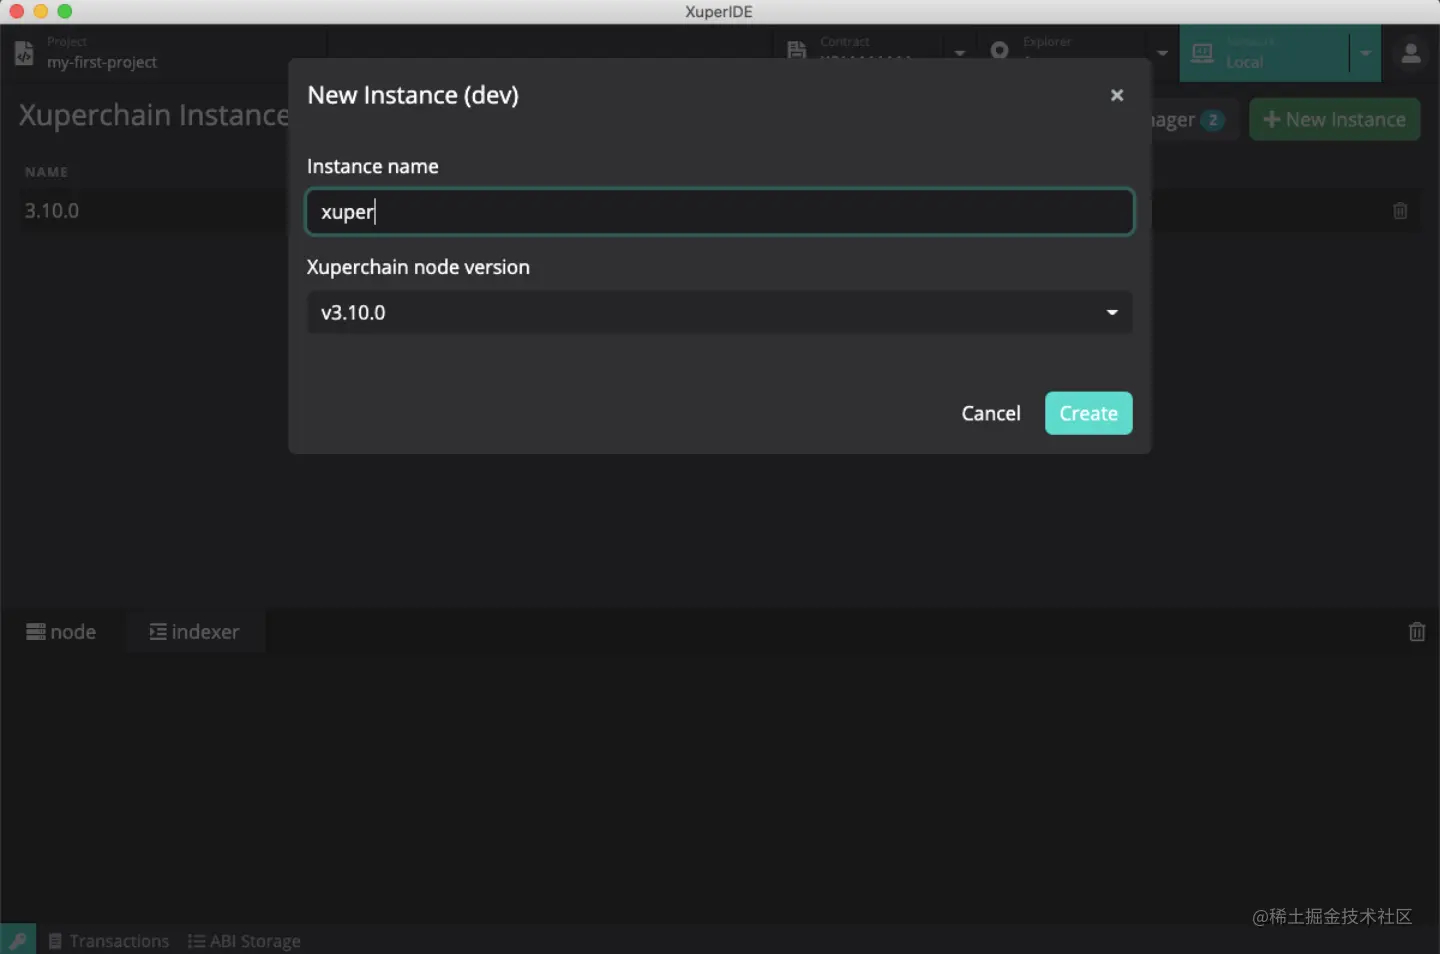Click the NAME column header
The width and height of the screenshot is (1440, 954).
point(46,172)
